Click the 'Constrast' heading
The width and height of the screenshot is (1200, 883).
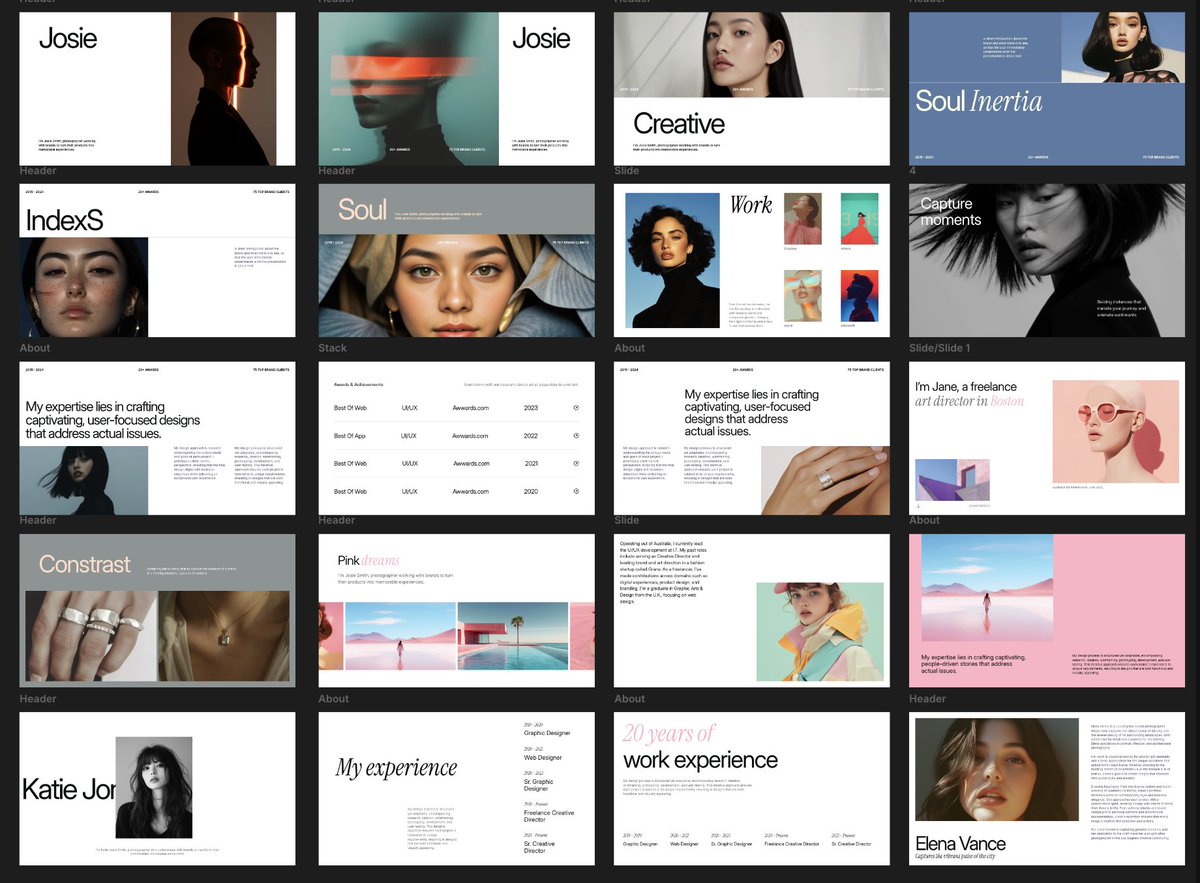click(84, 564)
